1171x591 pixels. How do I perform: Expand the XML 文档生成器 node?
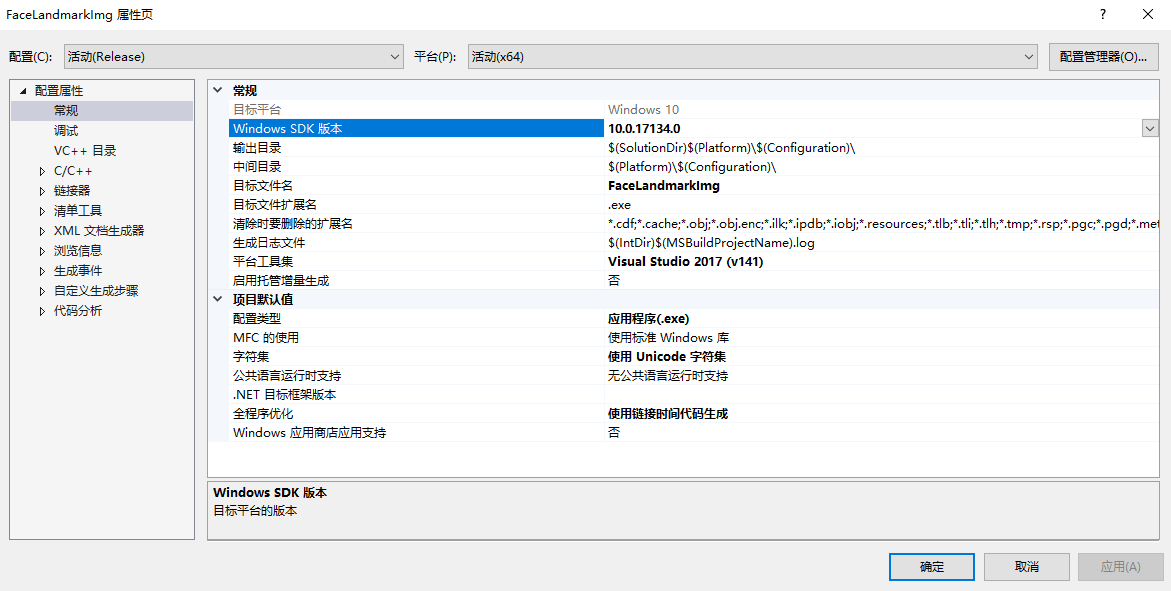pos(42,231)
